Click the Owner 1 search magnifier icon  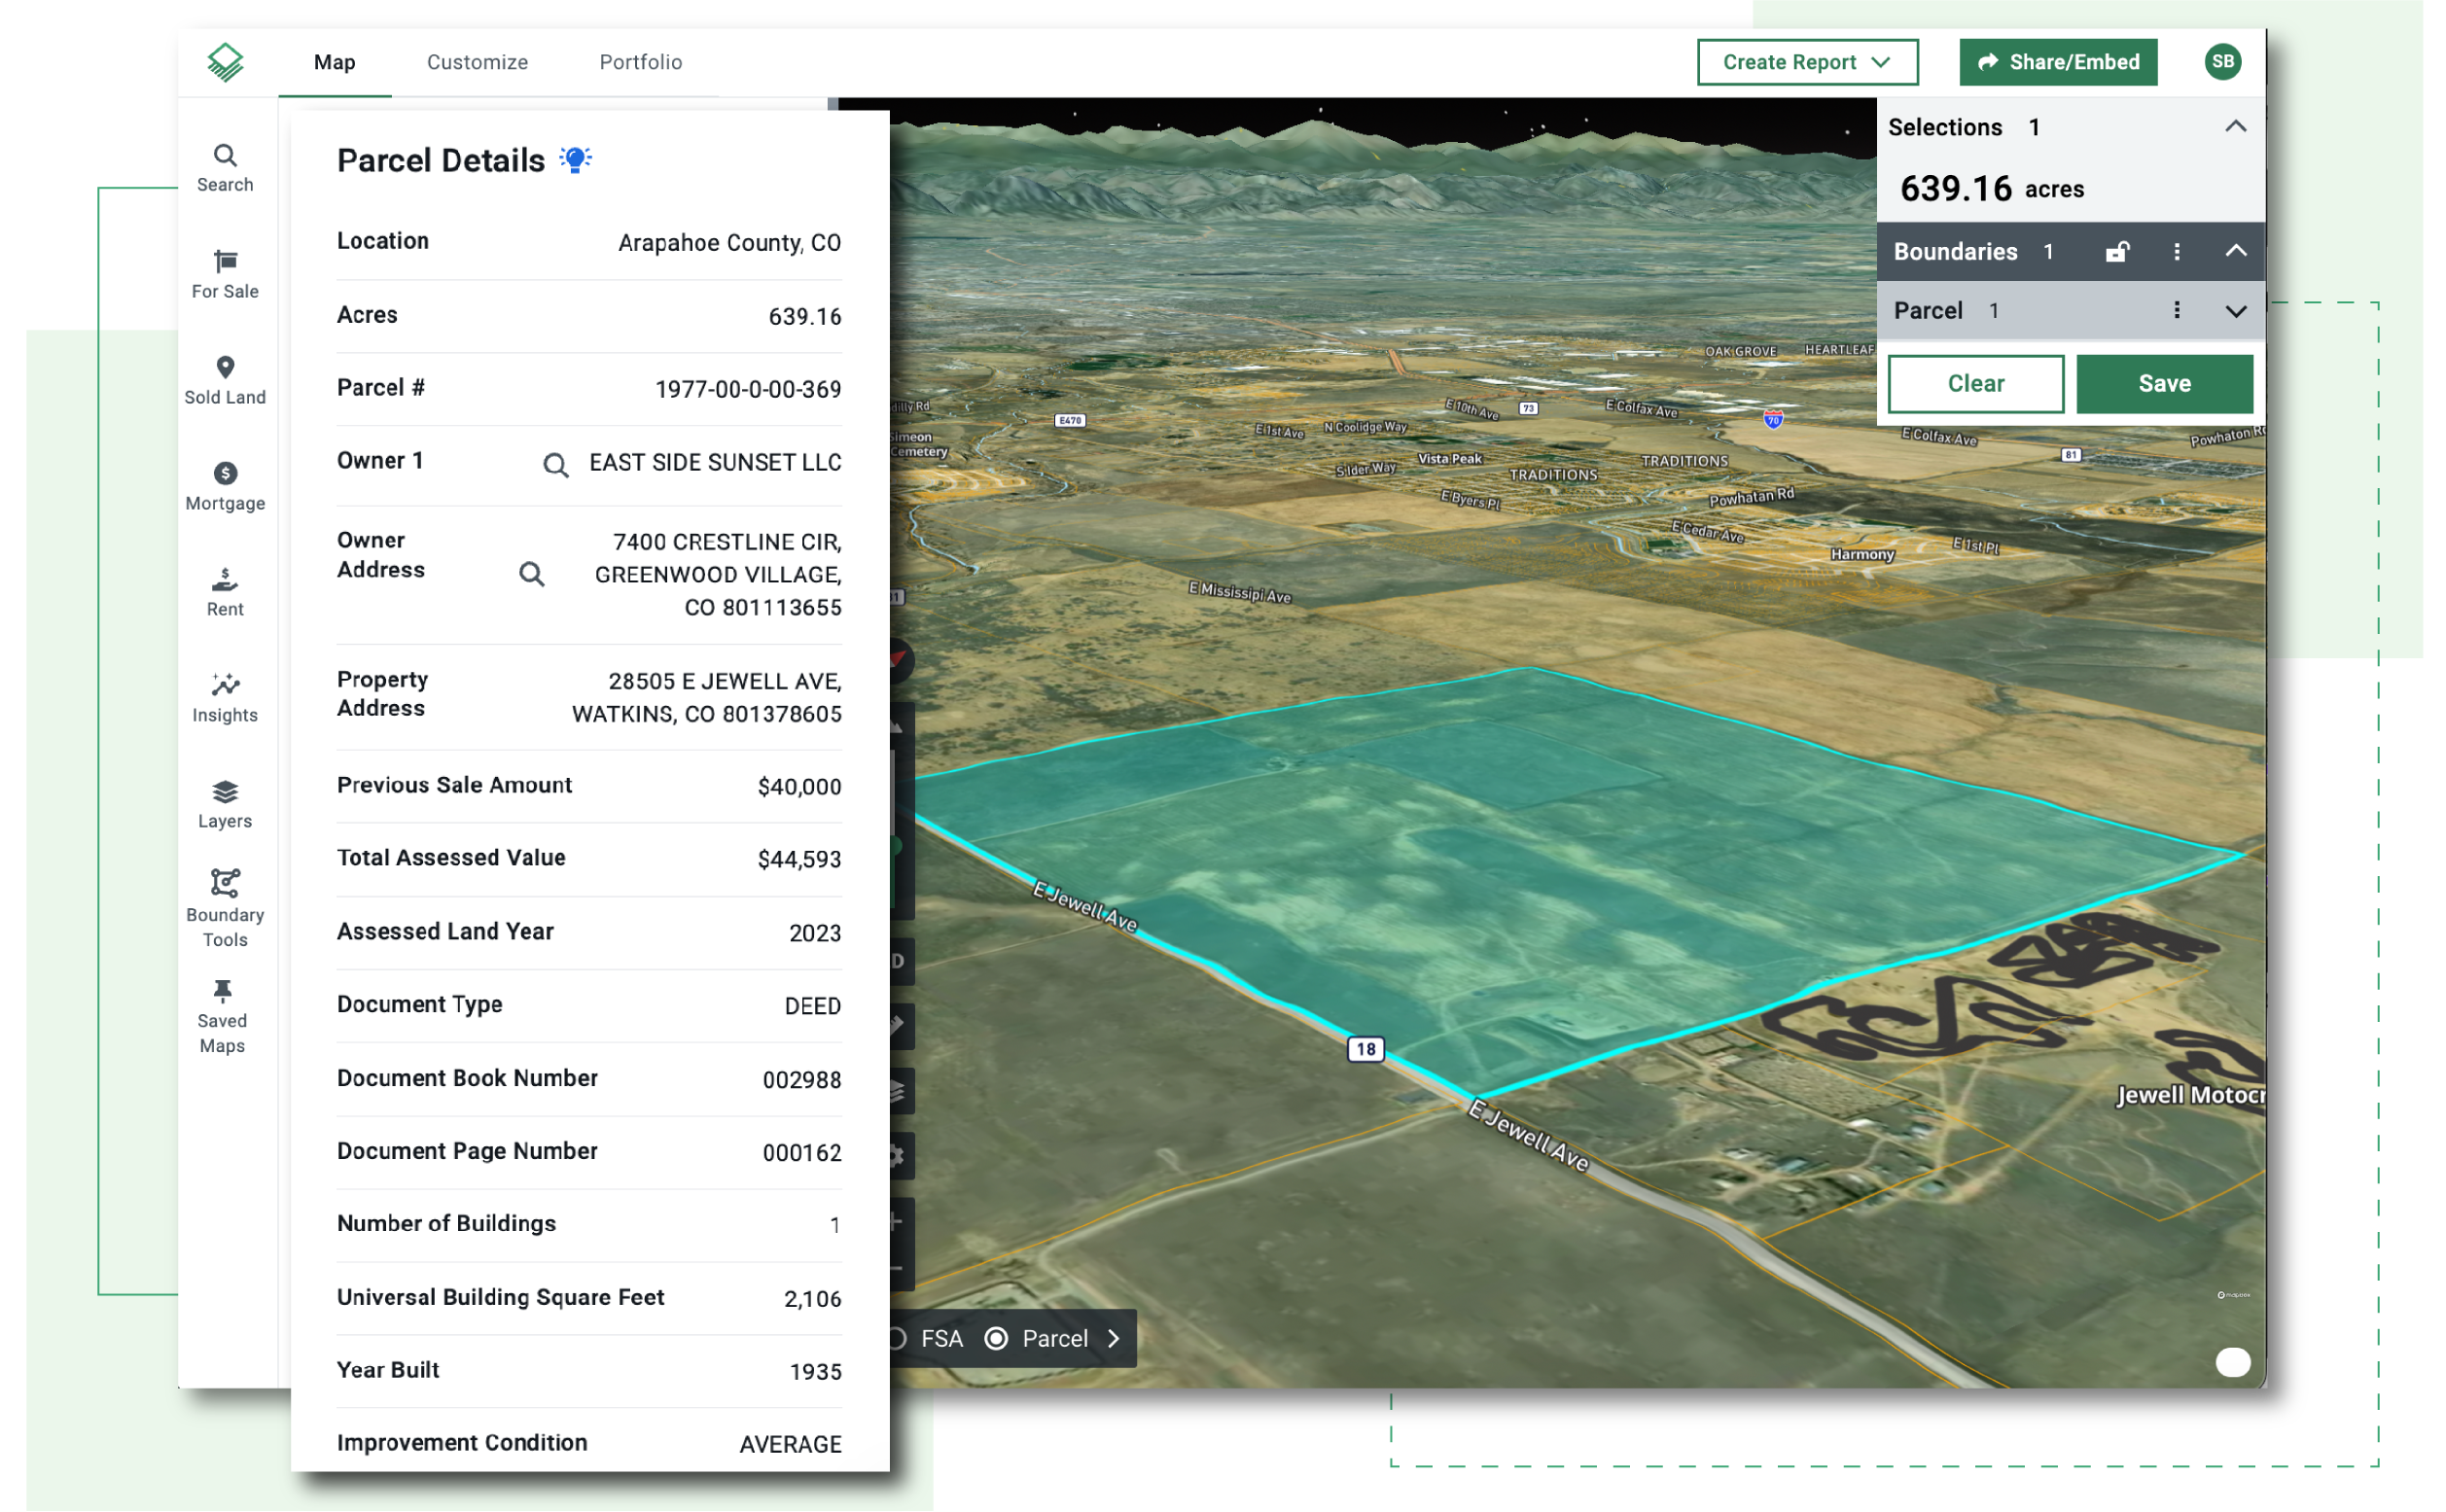point(555,463)
